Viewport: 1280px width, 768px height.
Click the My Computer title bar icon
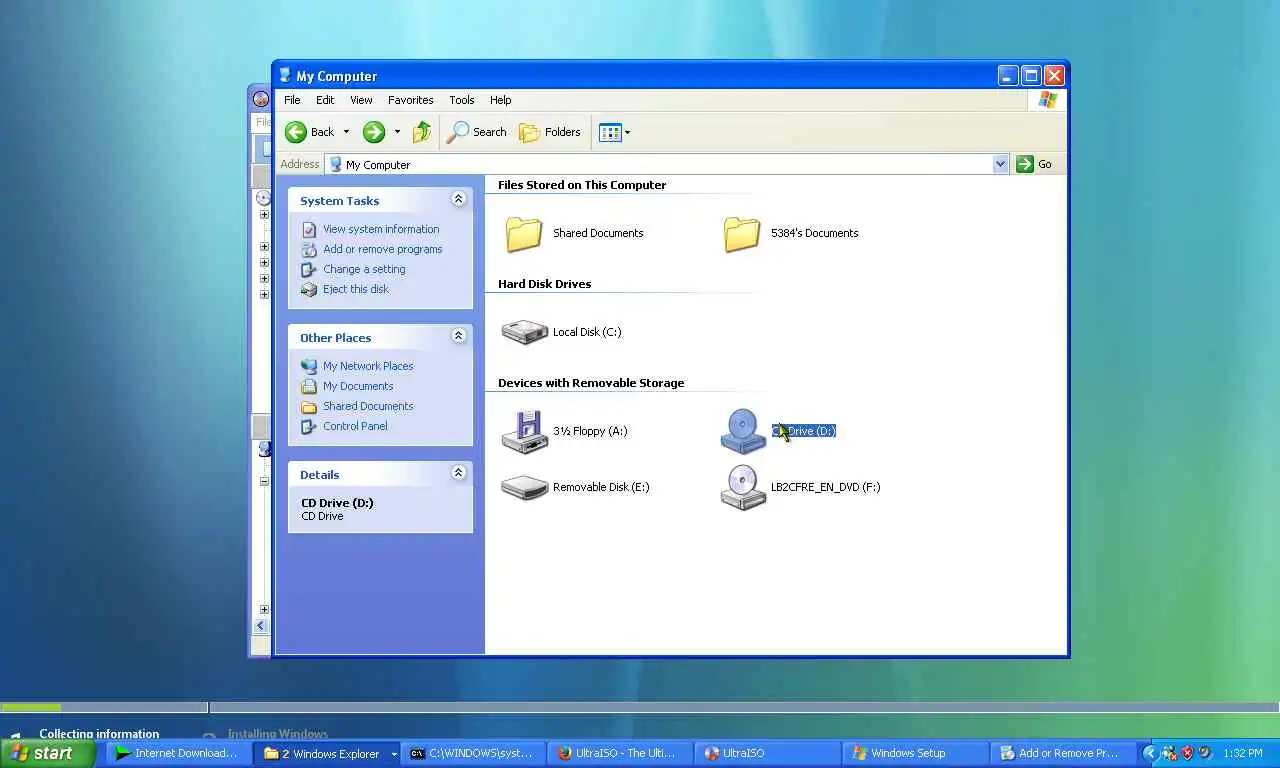click(285, 76)
